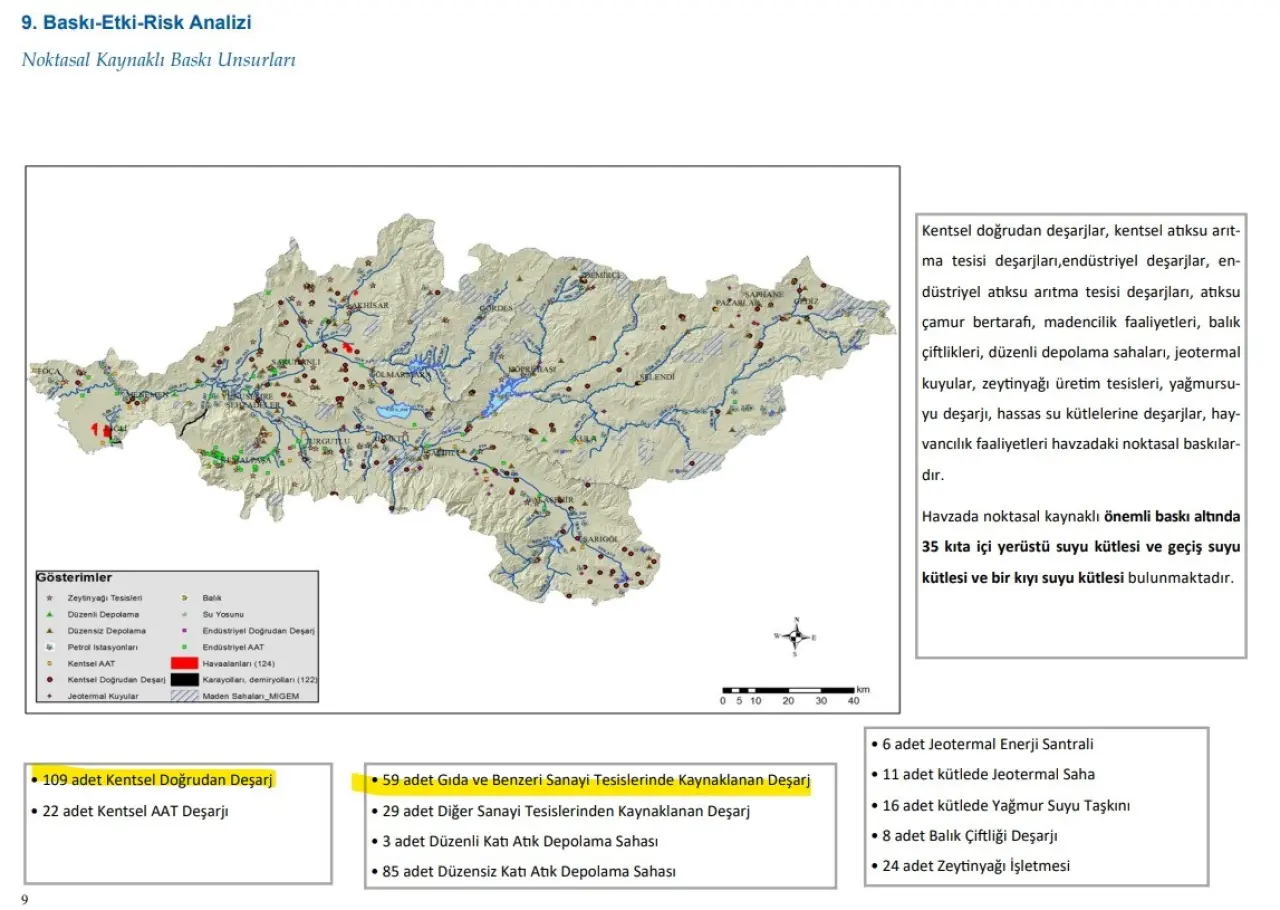Click the map scale bar in km

[787, 690]
